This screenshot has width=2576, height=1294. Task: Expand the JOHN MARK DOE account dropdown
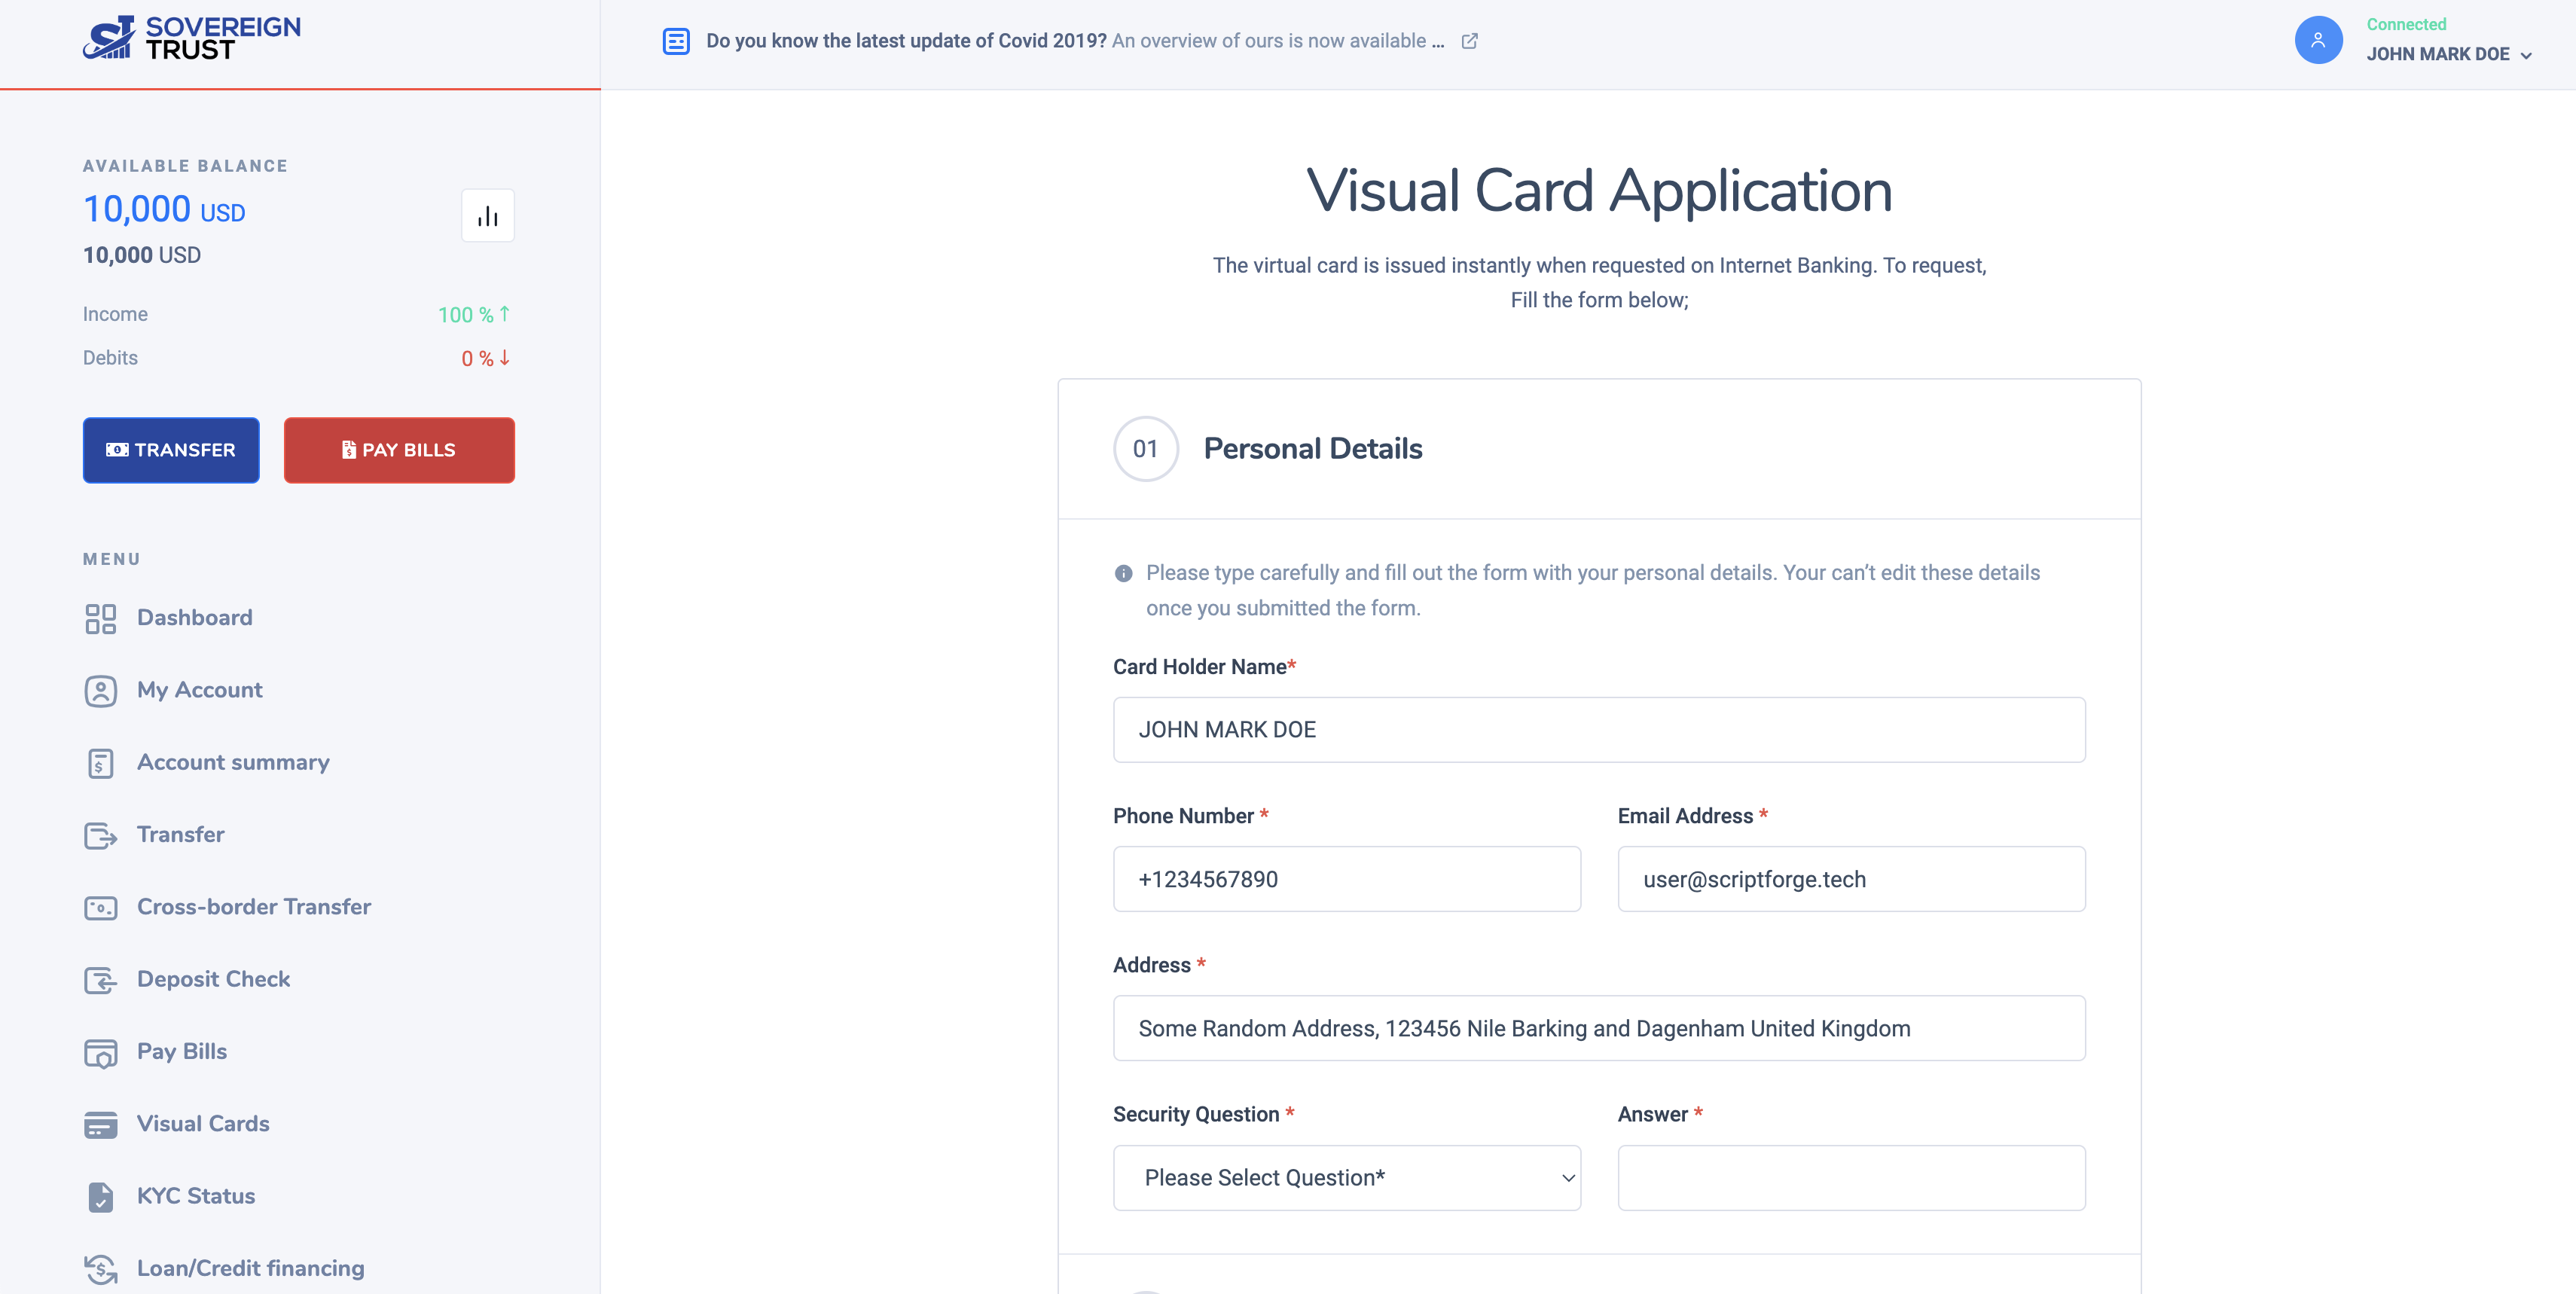[2448, 55]
